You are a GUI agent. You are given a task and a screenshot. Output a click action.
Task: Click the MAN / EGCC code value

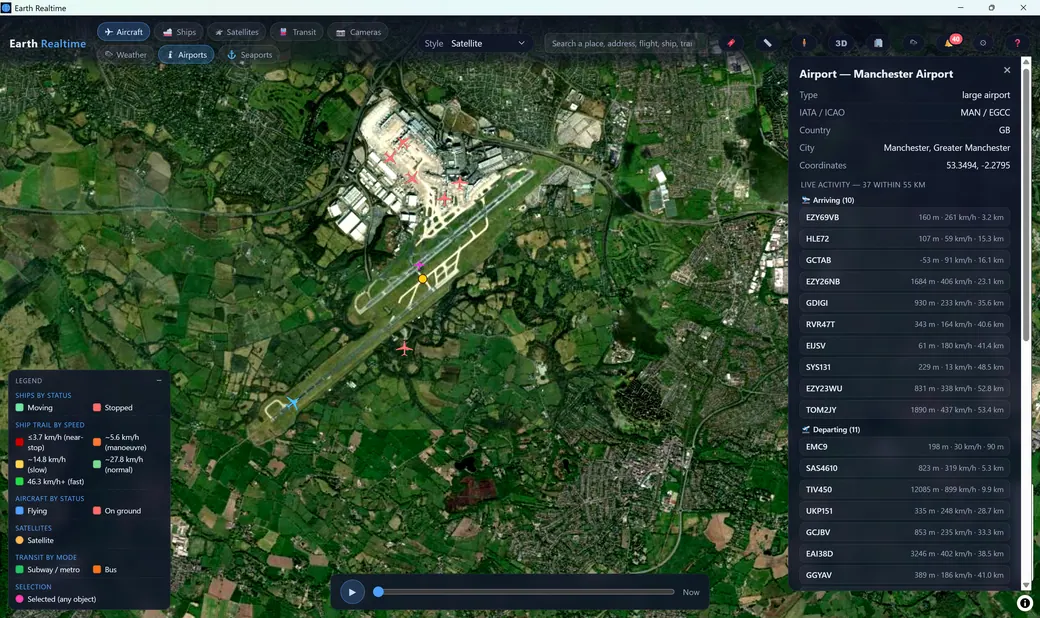click(x=985, y=113)
